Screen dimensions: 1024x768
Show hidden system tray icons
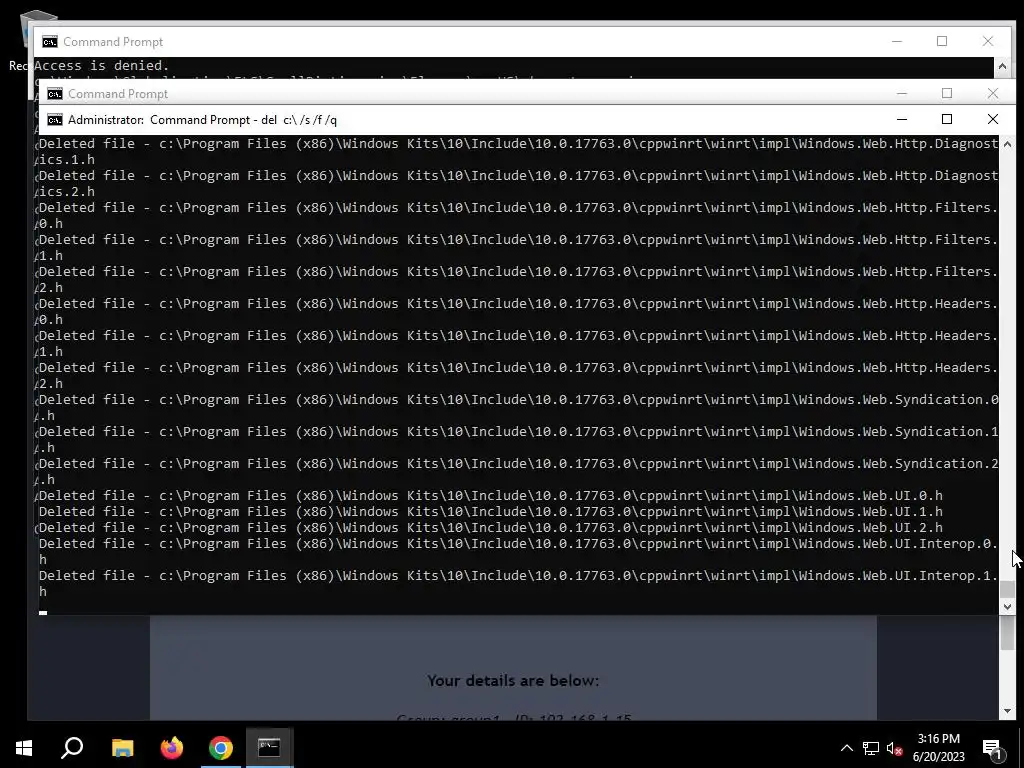[x=846, y=748]
